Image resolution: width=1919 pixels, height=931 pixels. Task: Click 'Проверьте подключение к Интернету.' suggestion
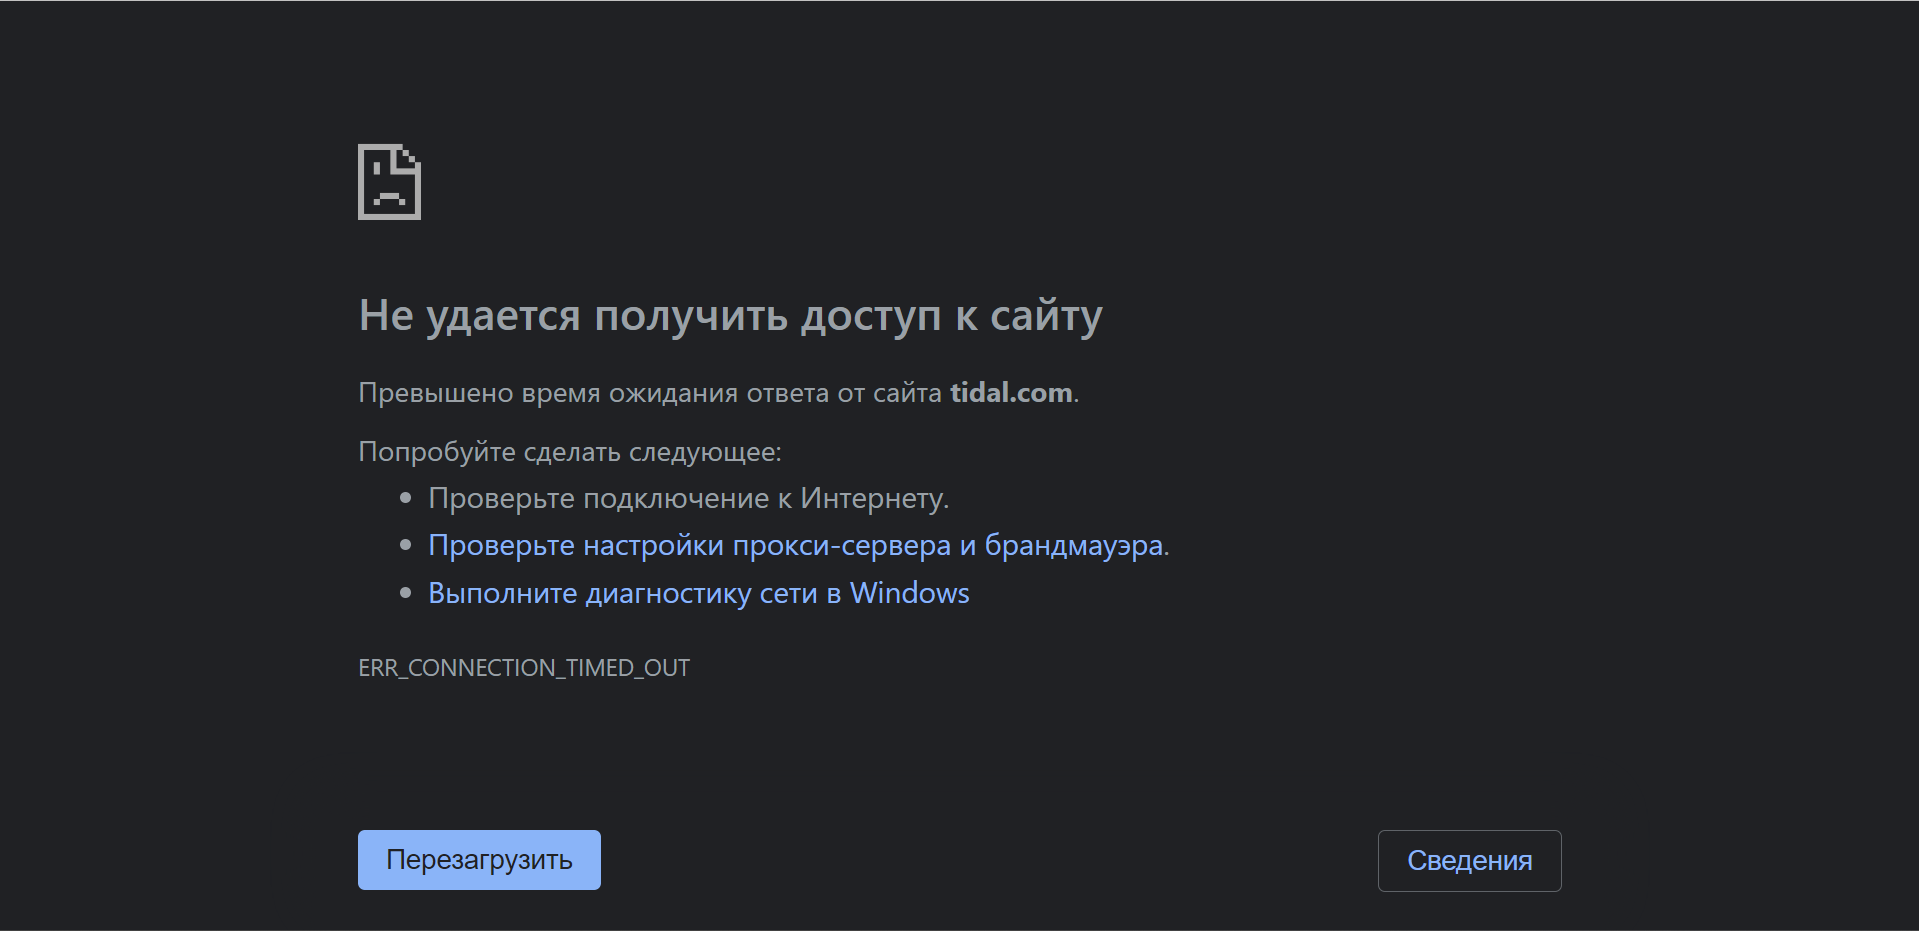coord(688,498)
